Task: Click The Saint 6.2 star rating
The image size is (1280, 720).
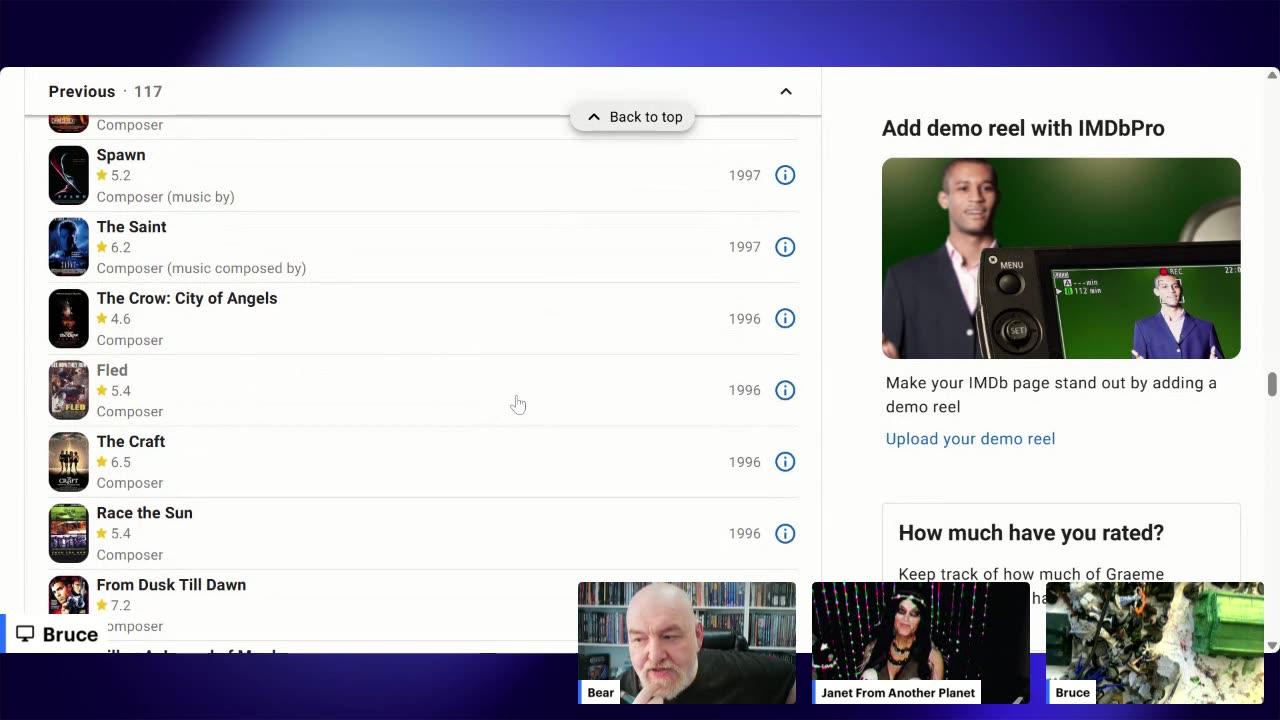Action: pyautogui.click(x=113, y=247)
